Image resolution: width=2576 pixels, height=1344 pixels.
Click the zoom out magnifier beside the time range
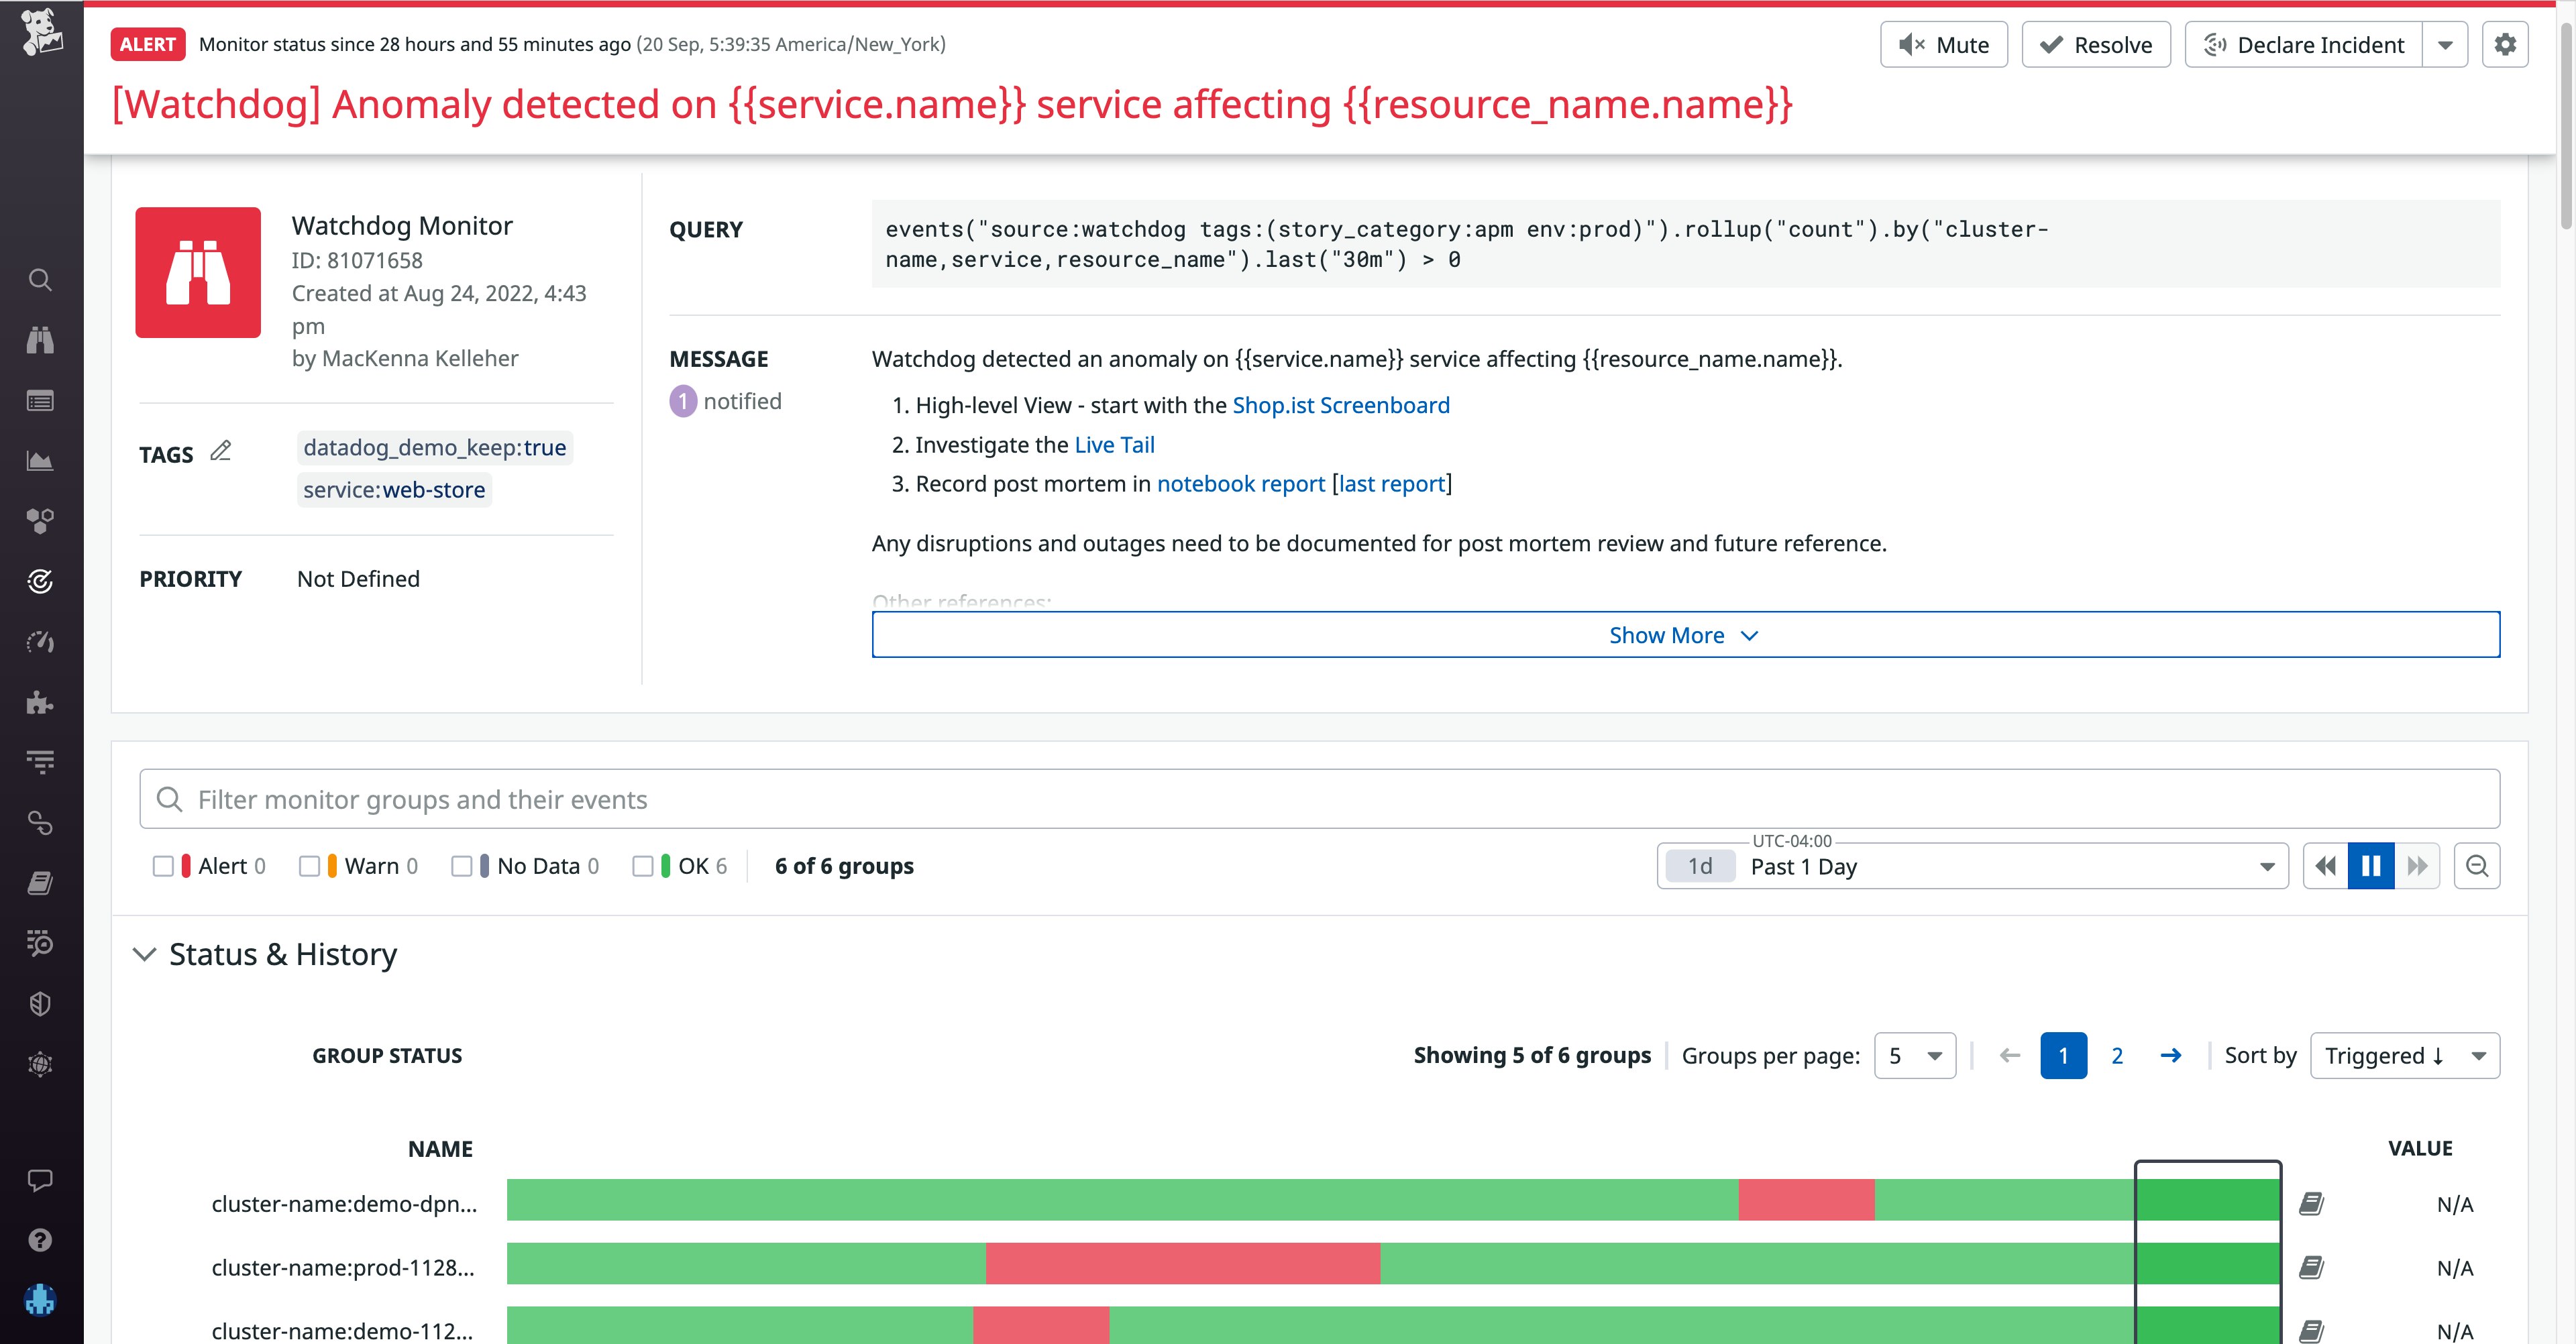click(x=2477, y=866)
